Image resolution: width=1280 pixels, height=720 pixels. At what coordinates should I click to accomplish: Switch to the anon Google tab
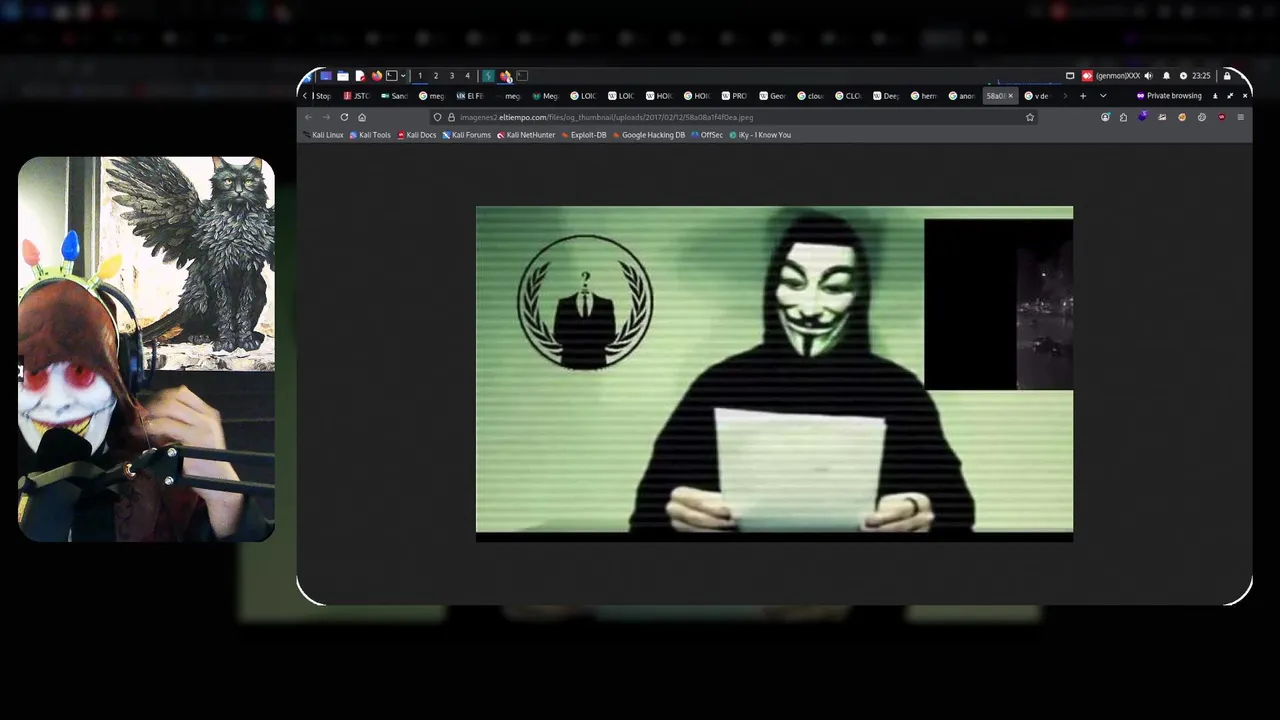pos(962,96)
